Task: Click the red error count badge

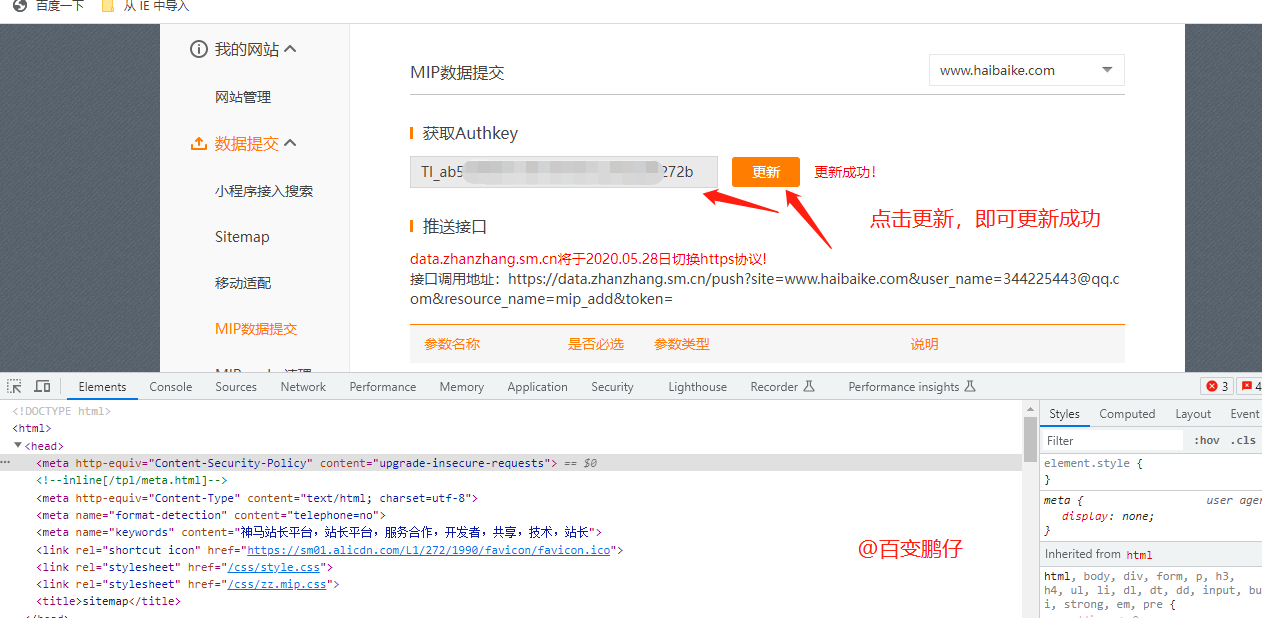Action: coord(1217,387)
